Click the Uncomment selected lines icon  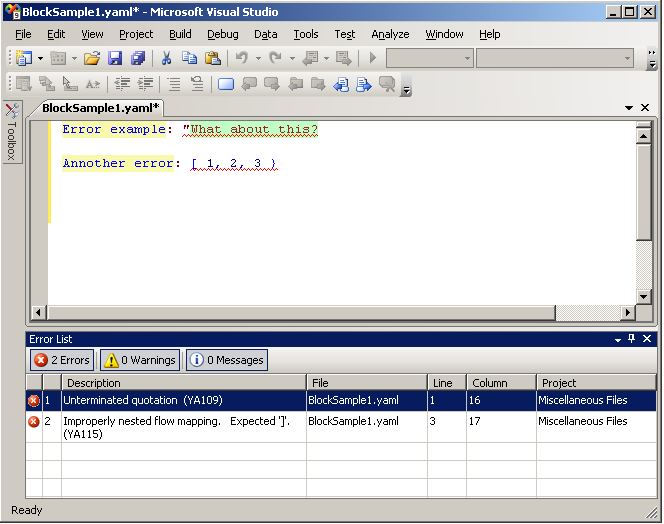pyautogui.click(x=197, y=84)
